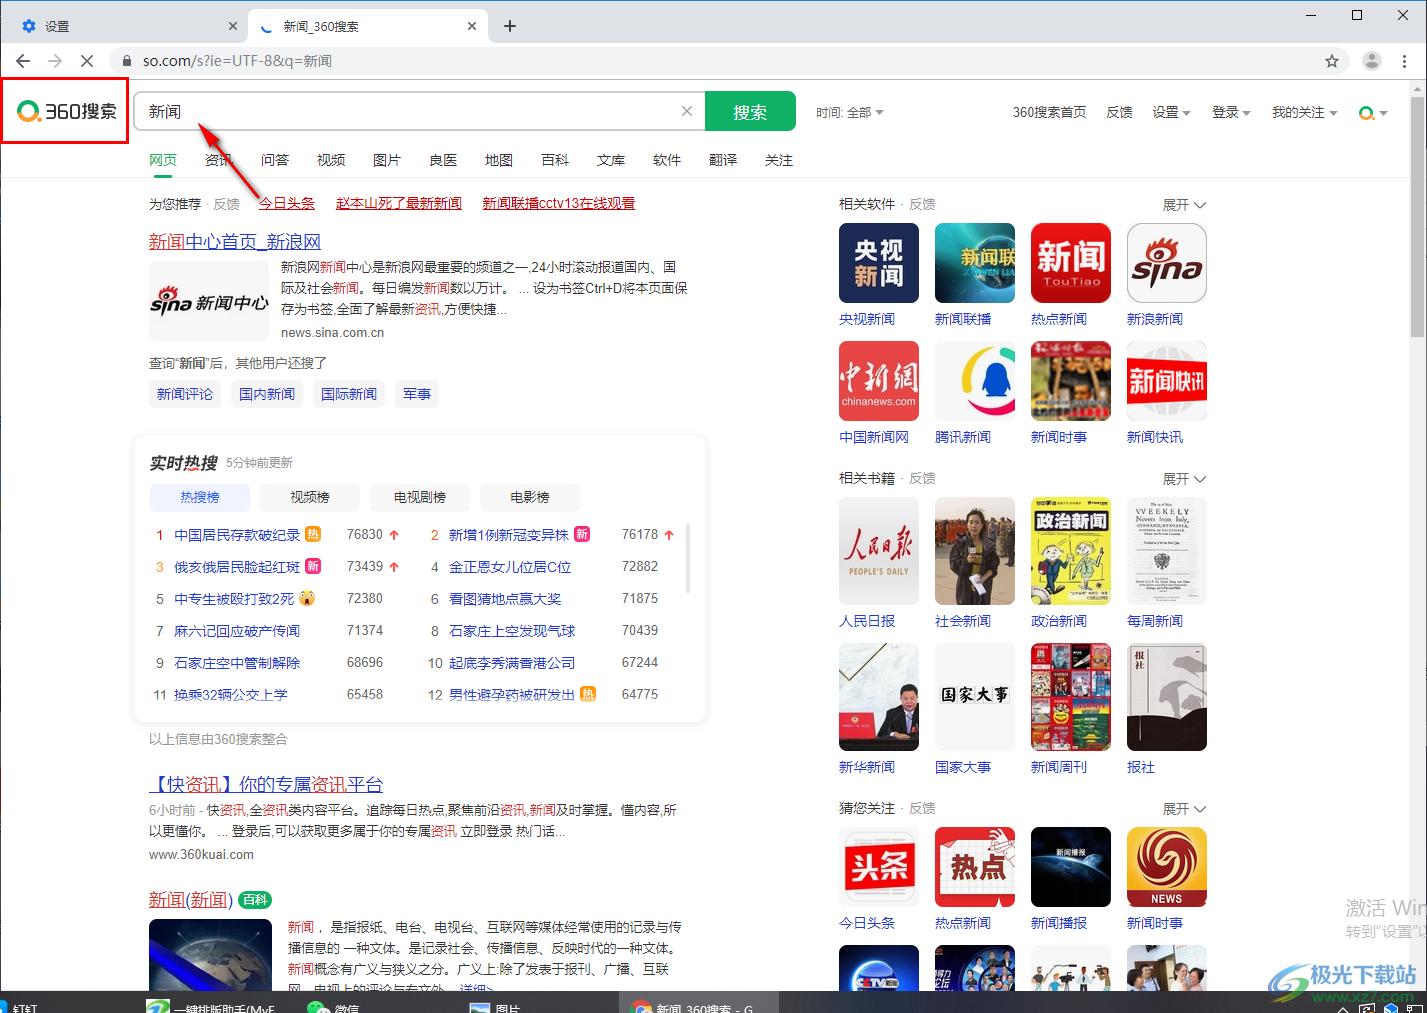Image resolution: width=1427 pixels, height=1013 pixels.
Task: Click the sina 新闻中心 logo thumbnail
Action: pos(210,302)
